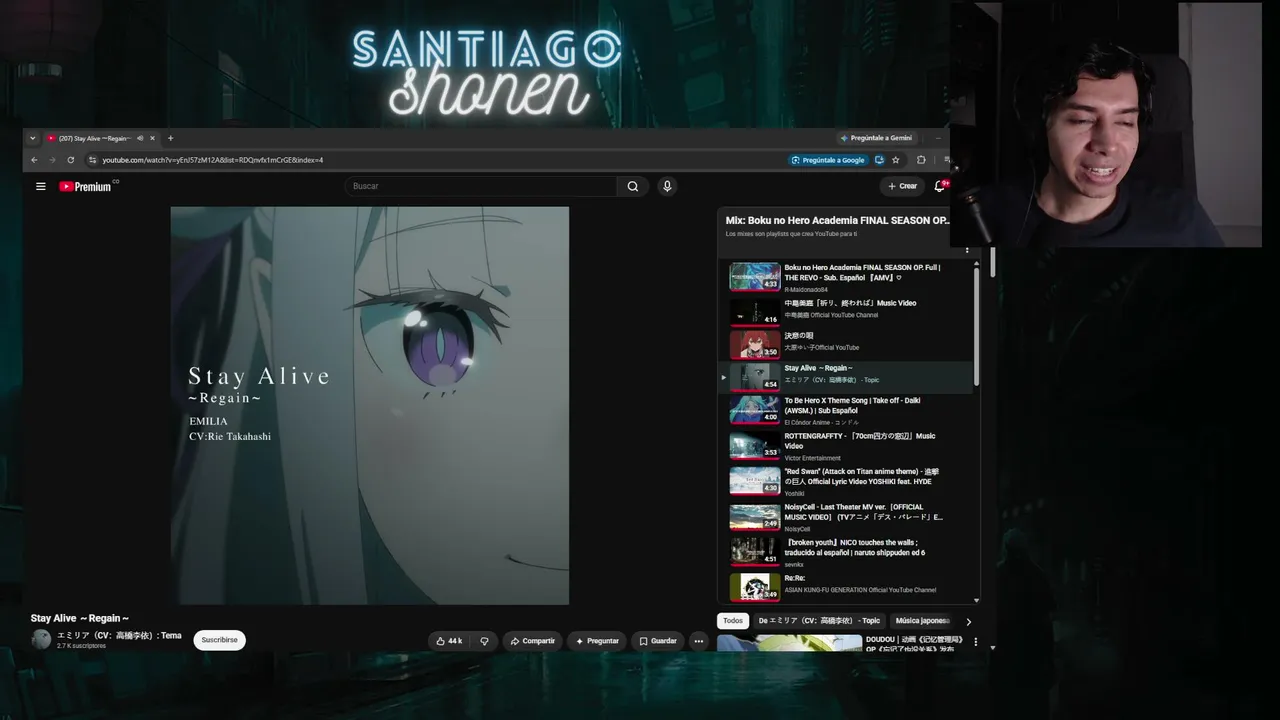1280x720 pixels.
Task: Click the browser address bar URL
Action: click(x=212, y=160)
